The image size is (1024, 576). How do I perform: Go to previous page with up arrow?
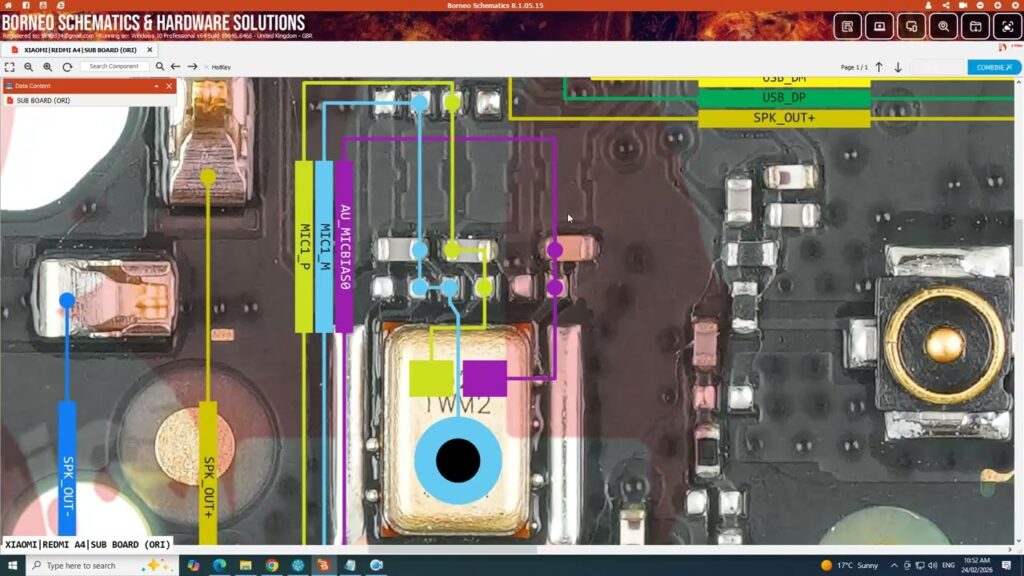879,67
